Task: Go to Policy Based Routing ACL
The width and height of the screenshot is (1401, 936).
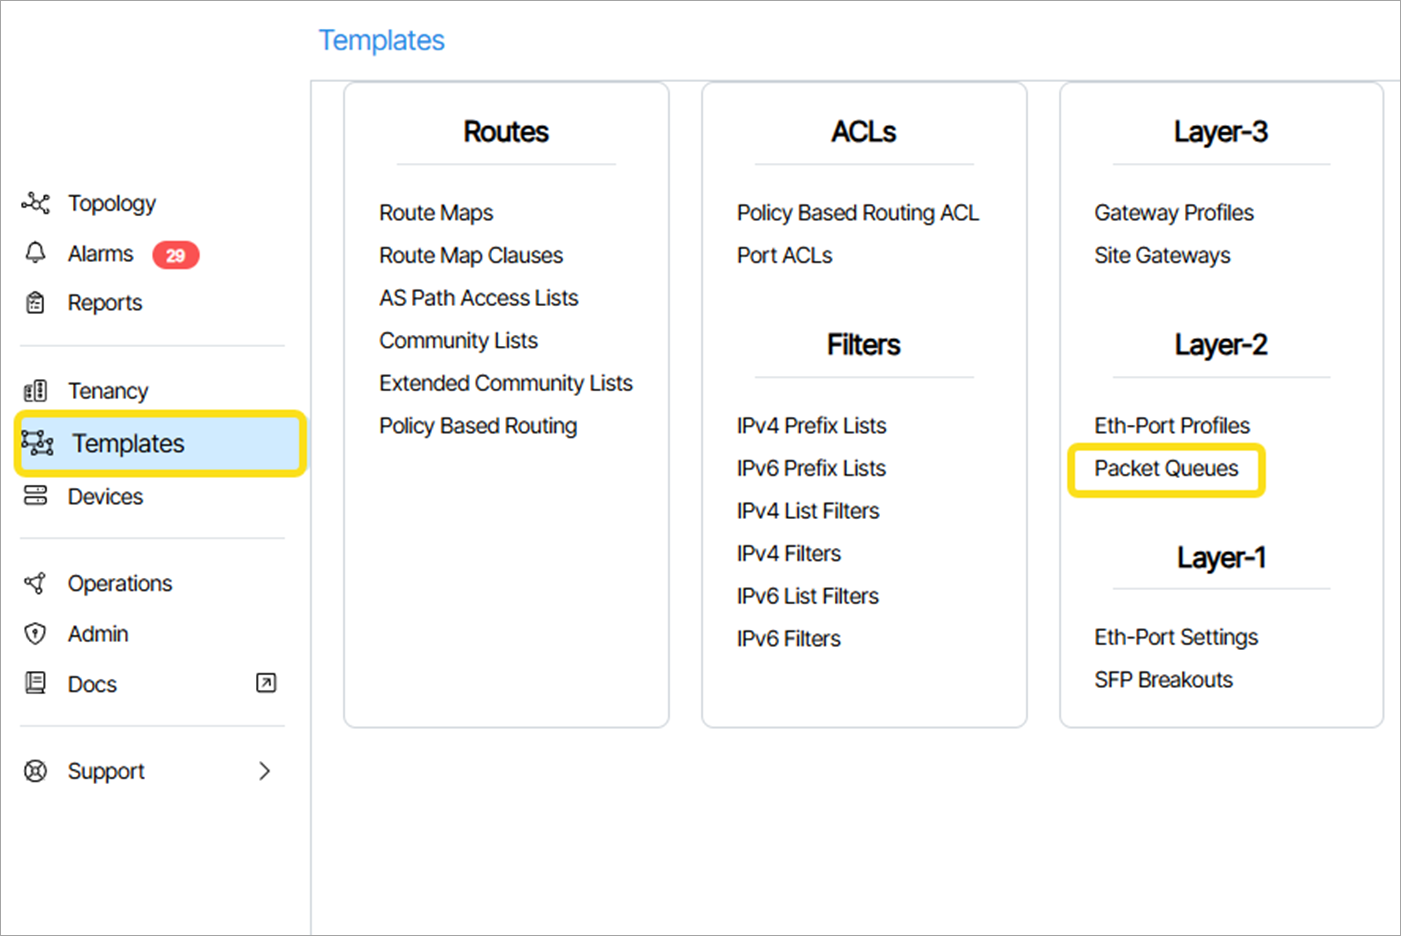Action: [858, 213]
